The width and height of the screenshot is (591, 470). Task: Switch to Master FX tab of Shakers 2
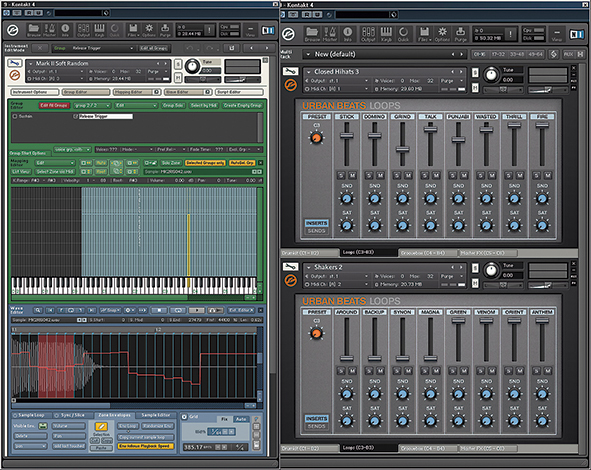(487, 449)
